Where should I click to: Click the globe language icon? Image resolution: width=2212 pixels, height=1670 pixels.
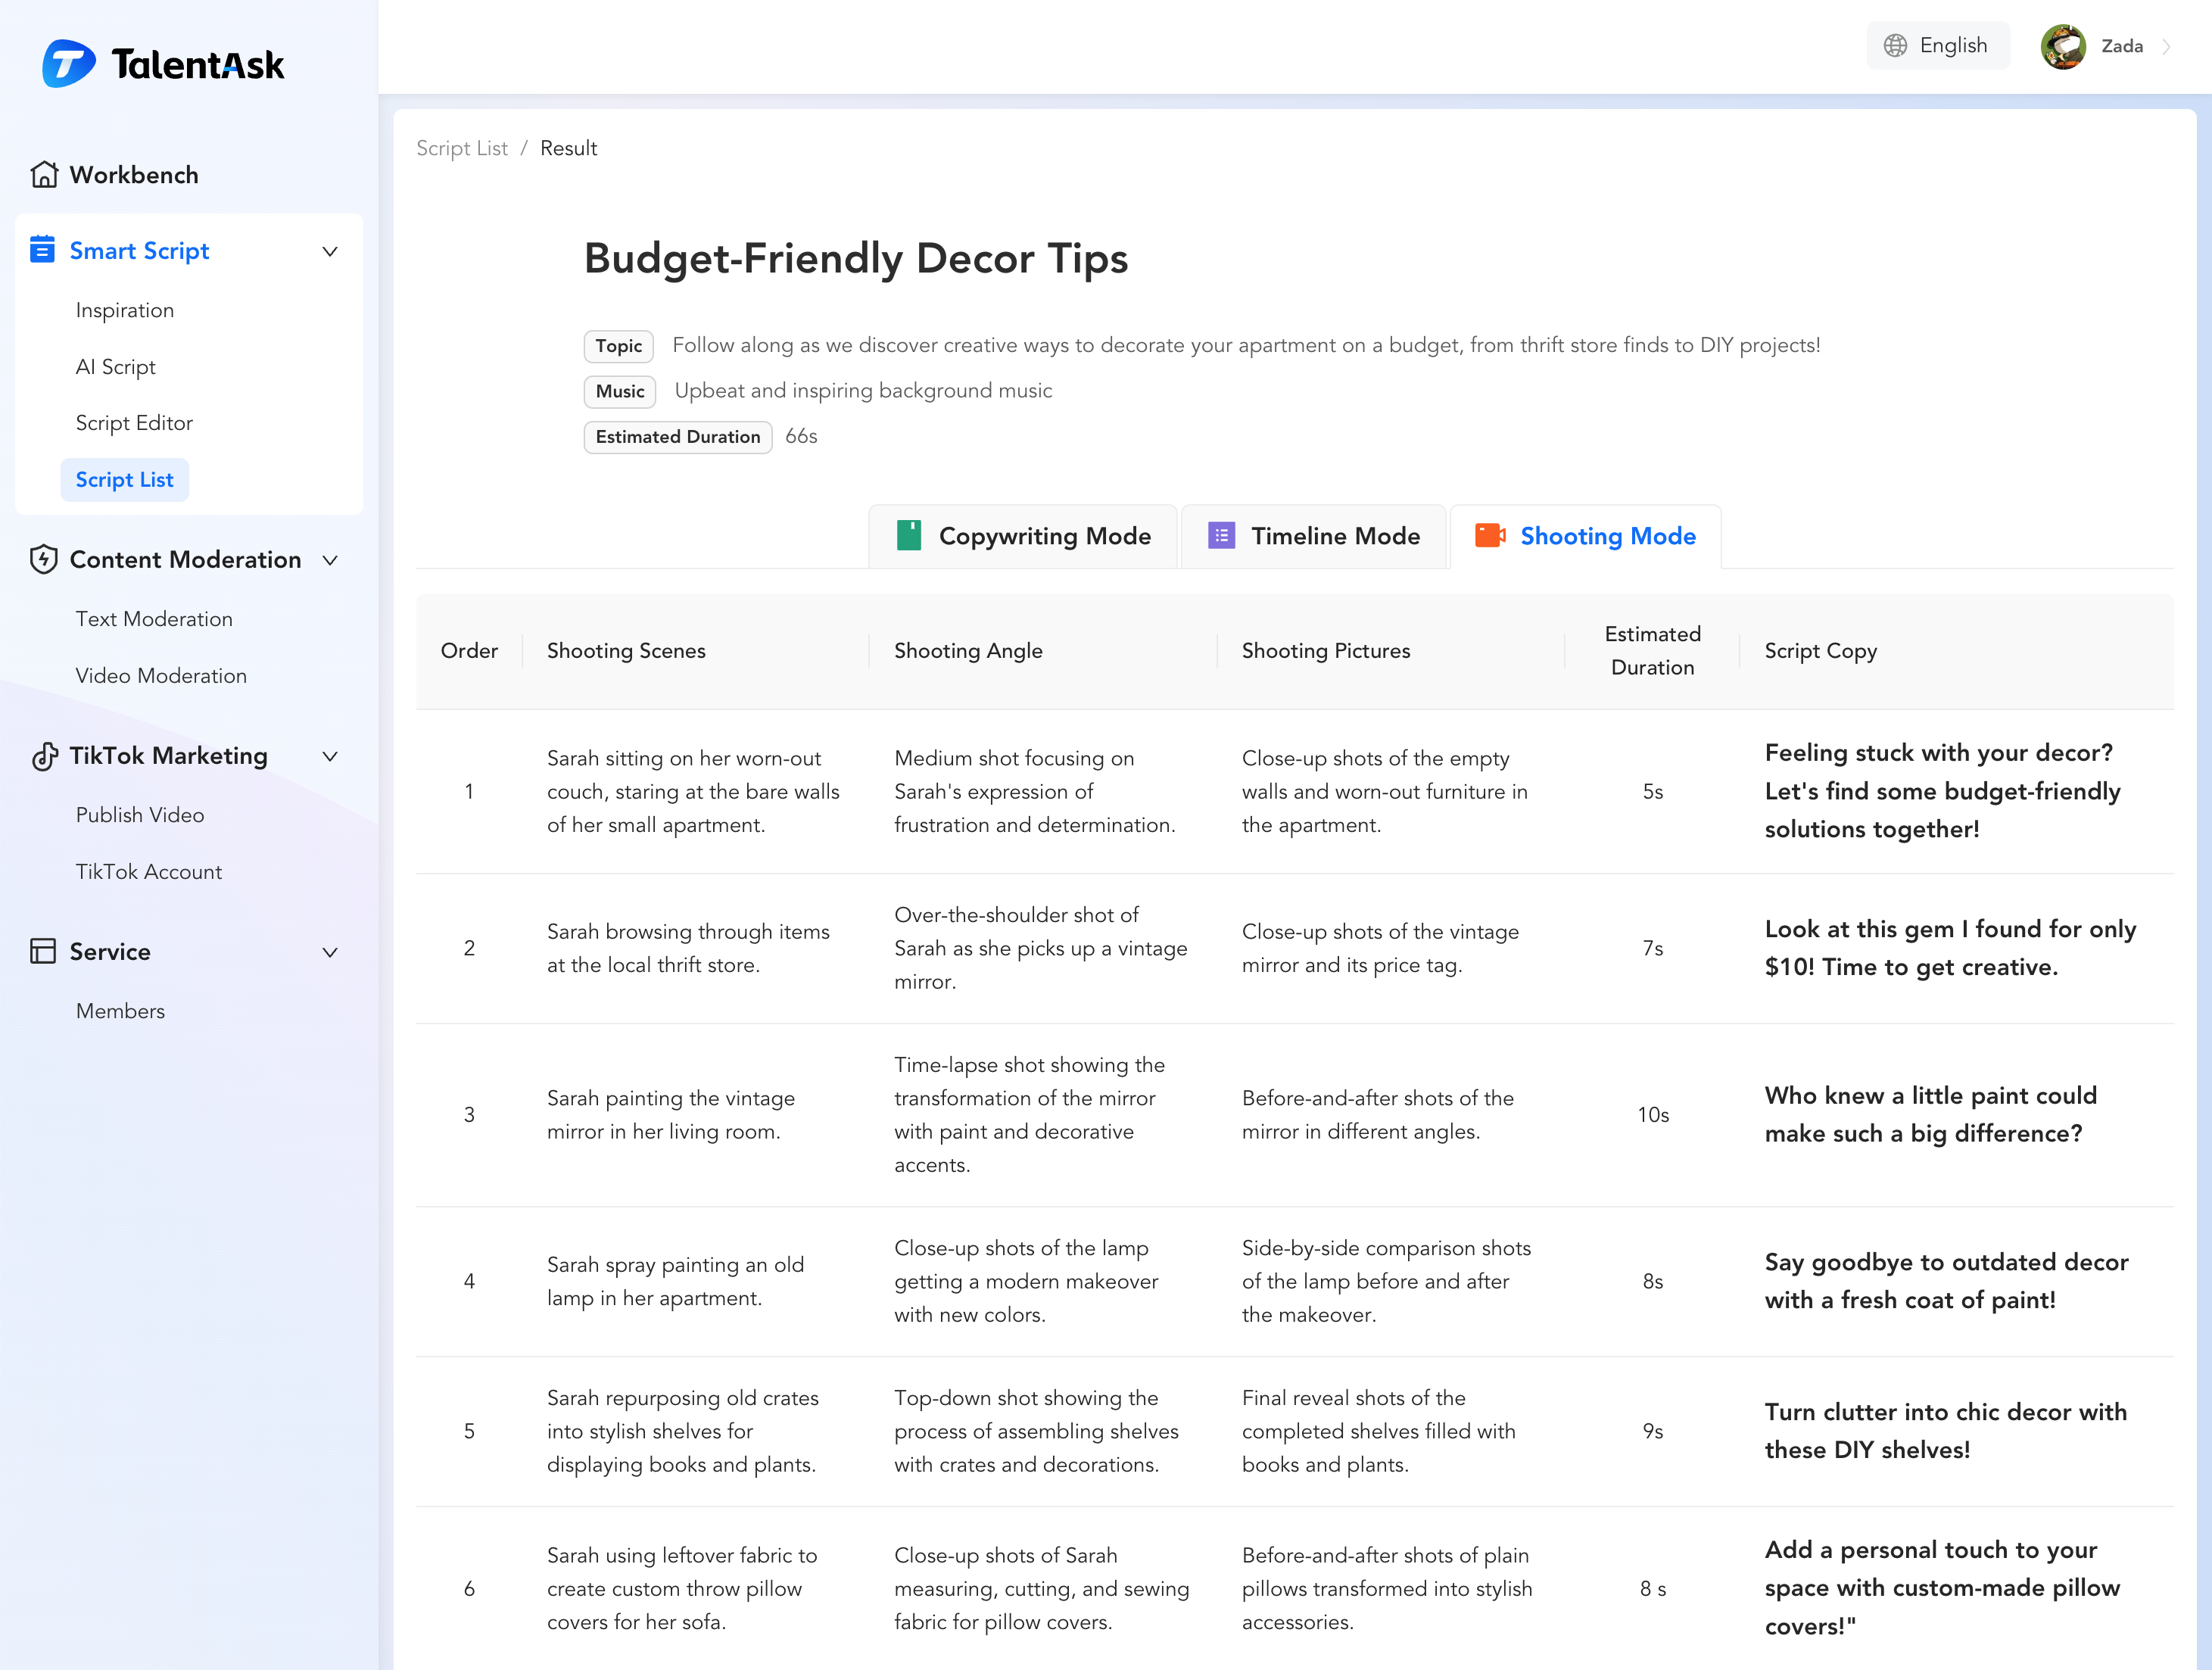[1895, 46]
